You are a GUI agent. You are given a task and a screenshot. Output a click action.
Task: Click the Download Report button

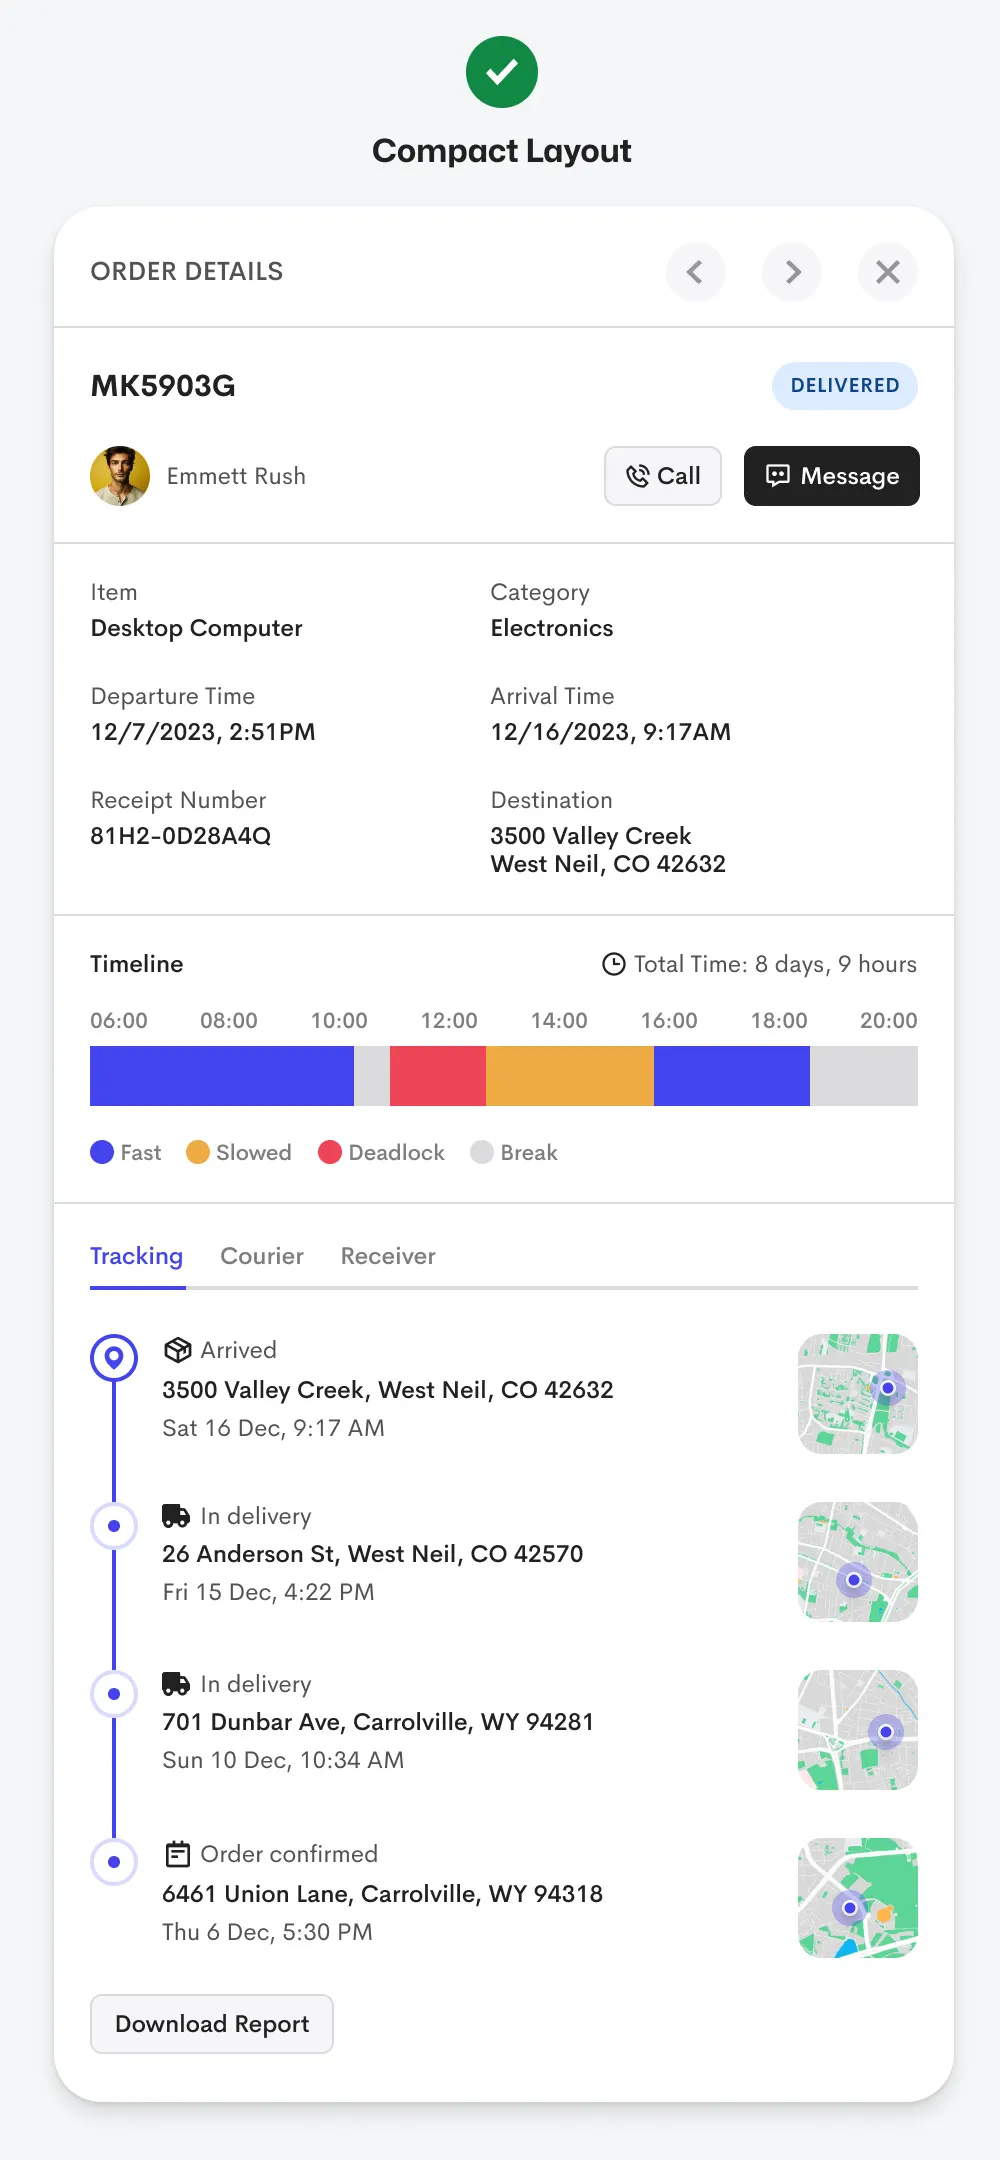pyautogui.click(x=211, y=2023)
